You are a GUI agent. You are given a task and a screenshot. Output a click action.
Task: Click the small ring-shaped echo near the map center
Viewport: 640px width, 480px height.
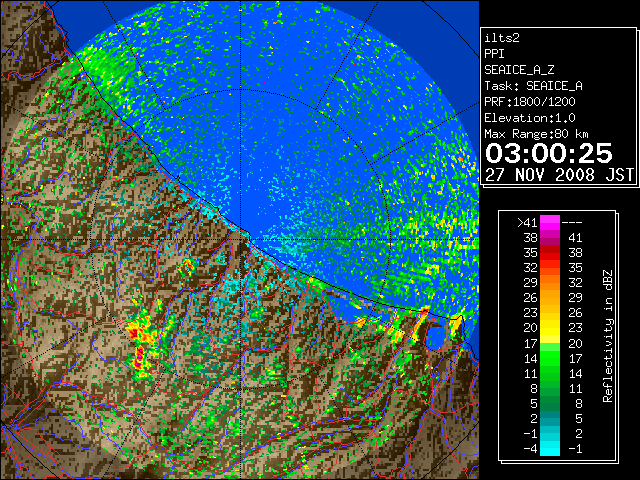(187, 265)
